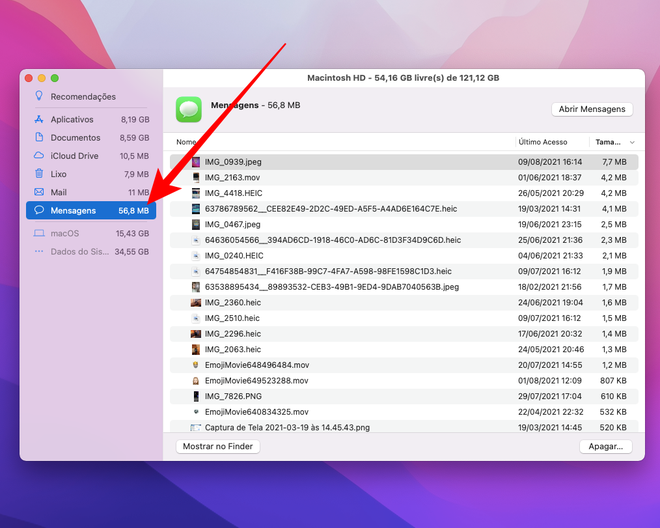Select file name IMG_0939.jpeg
The height and width of the screenshot is (528, 660).
233,162
